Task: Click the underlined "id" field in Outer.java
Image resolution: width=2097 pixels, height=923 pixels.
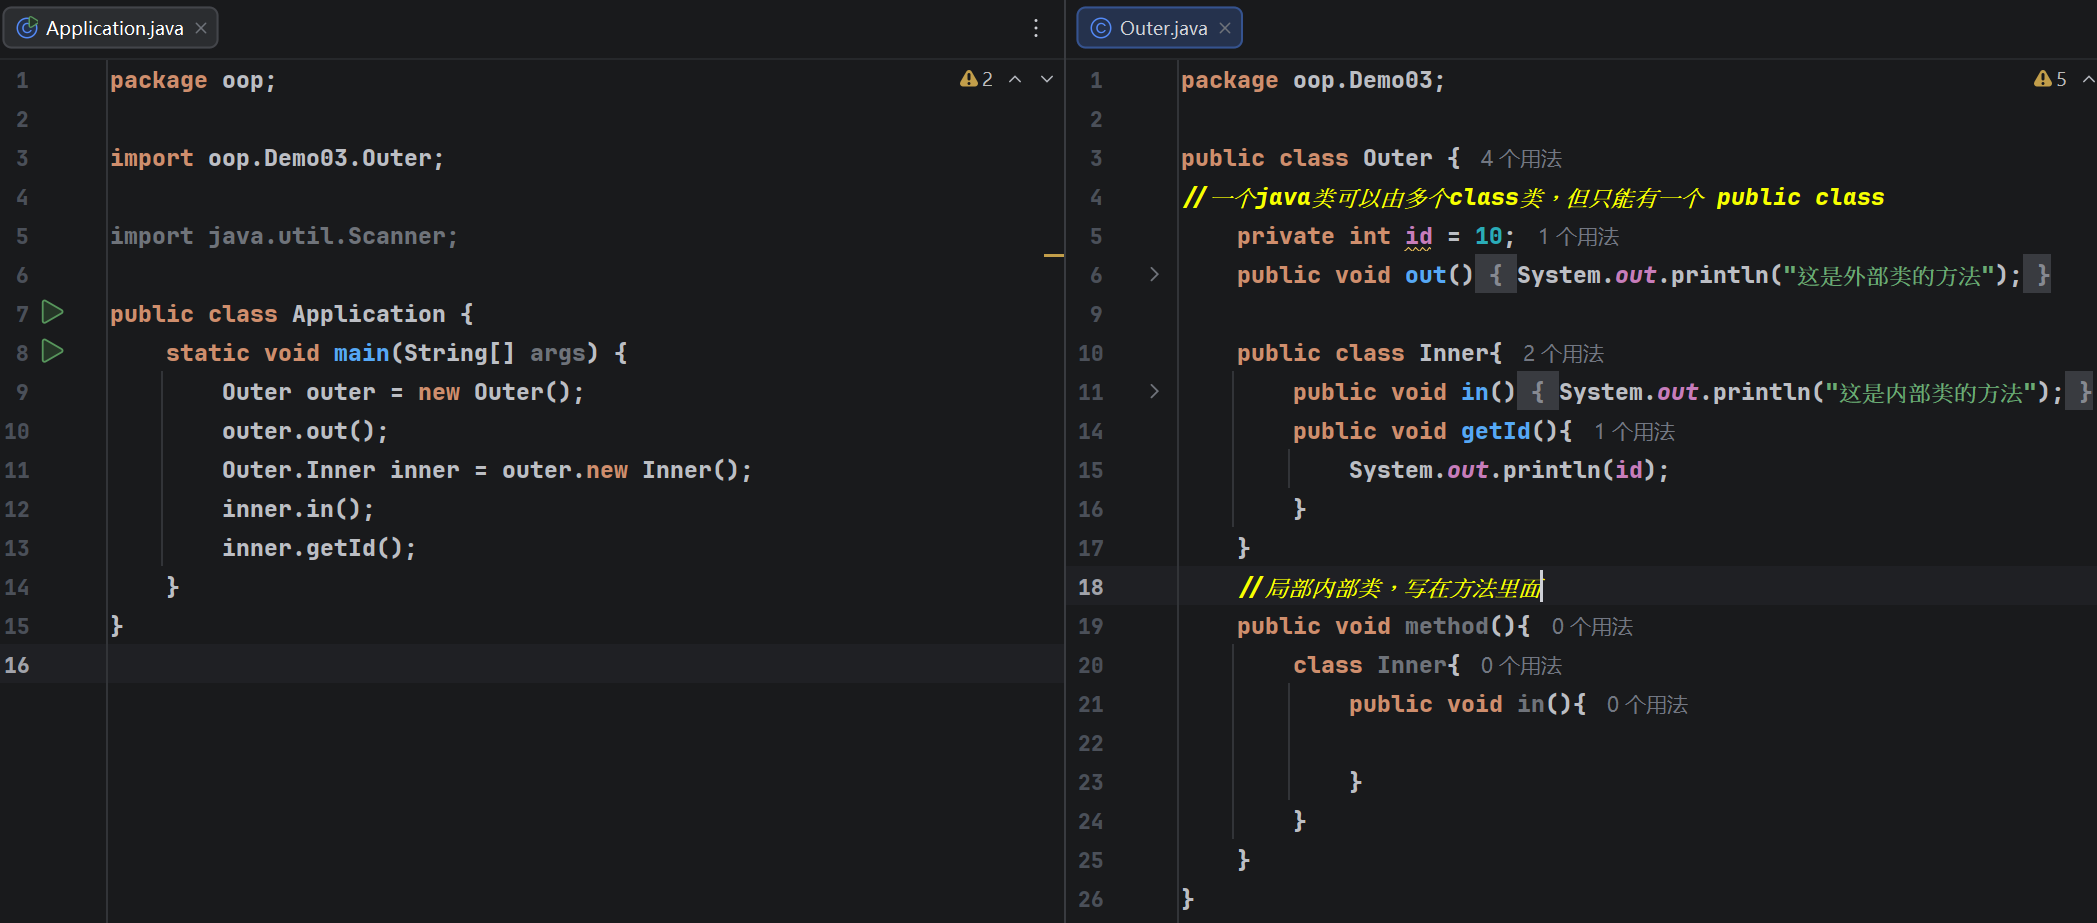Action: coord(1419,236)
